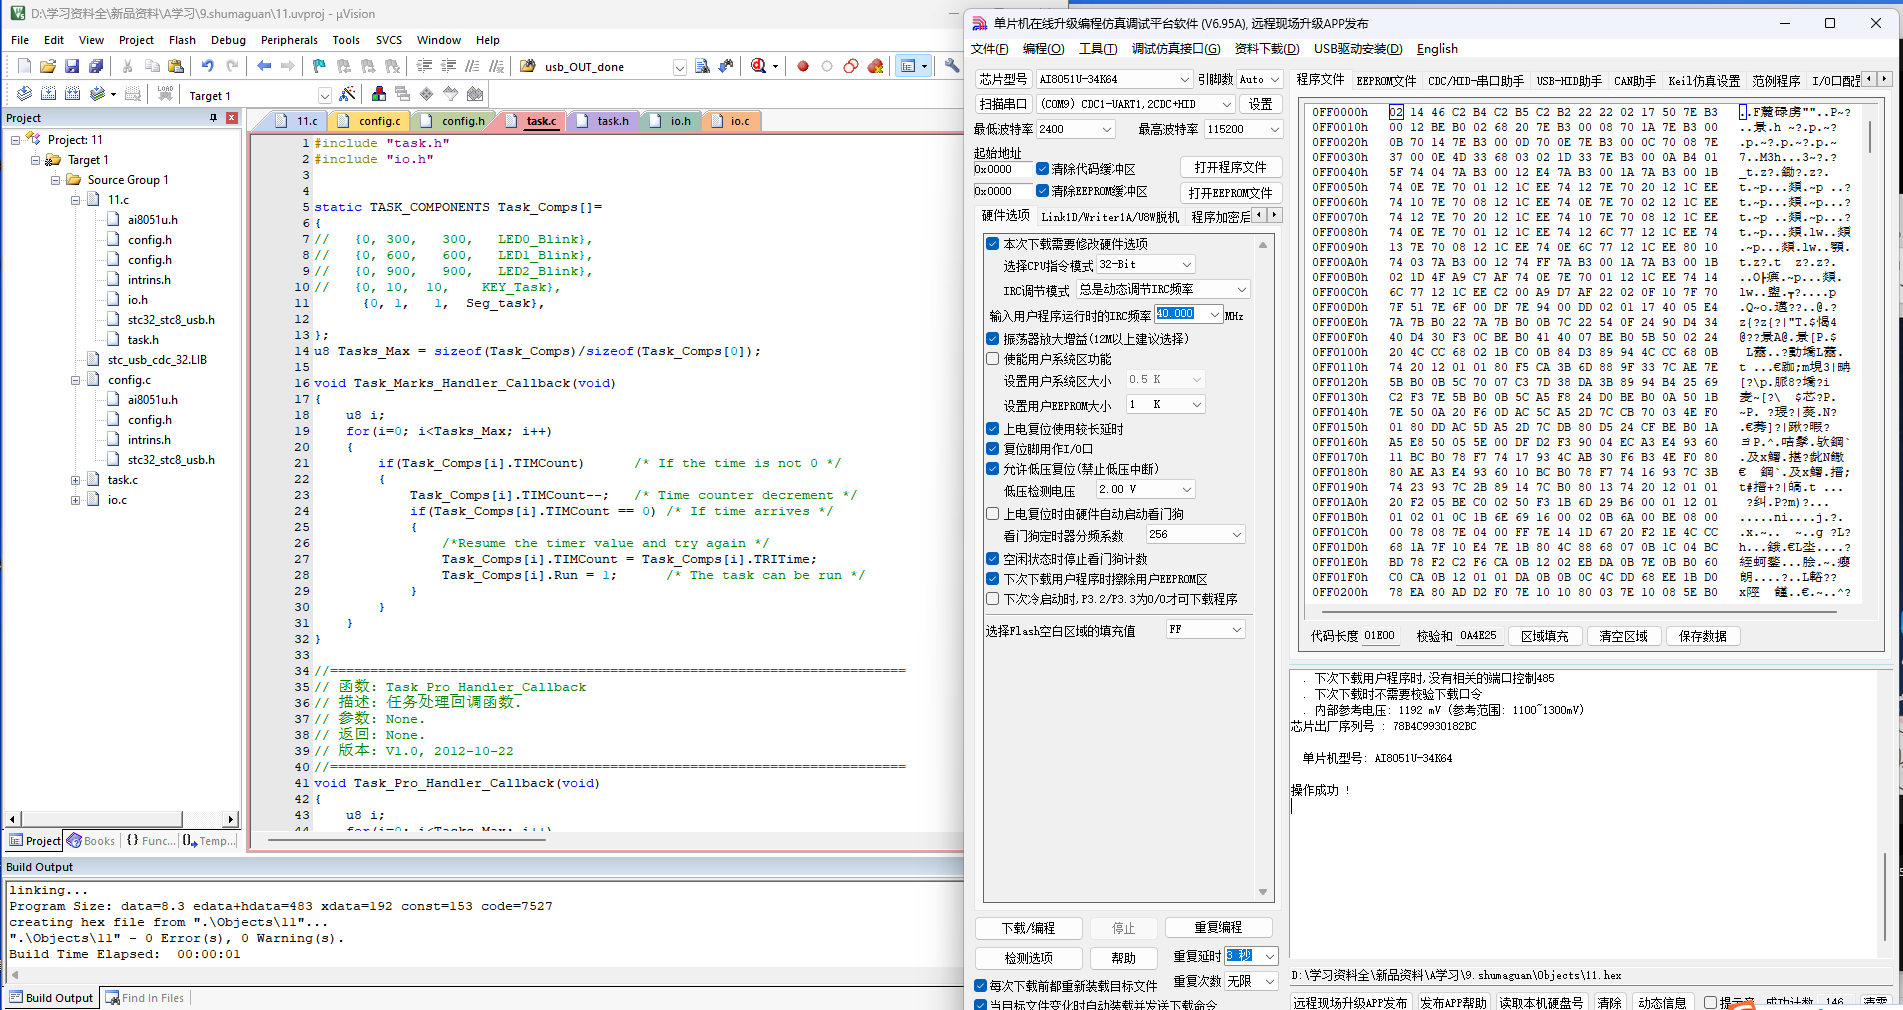Open 扫描串口 COM port dropdown
1903x1010 pixels.
[1135, 104]
